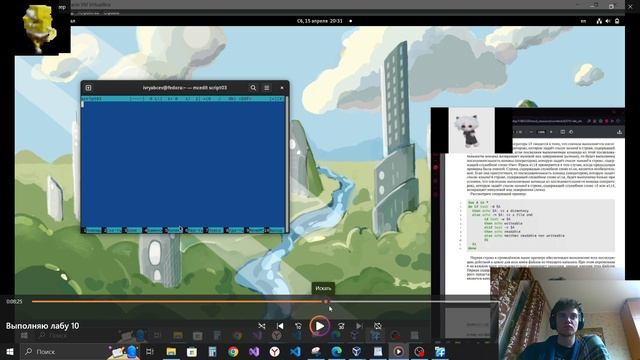Skip to the previous track

point(280,326)
